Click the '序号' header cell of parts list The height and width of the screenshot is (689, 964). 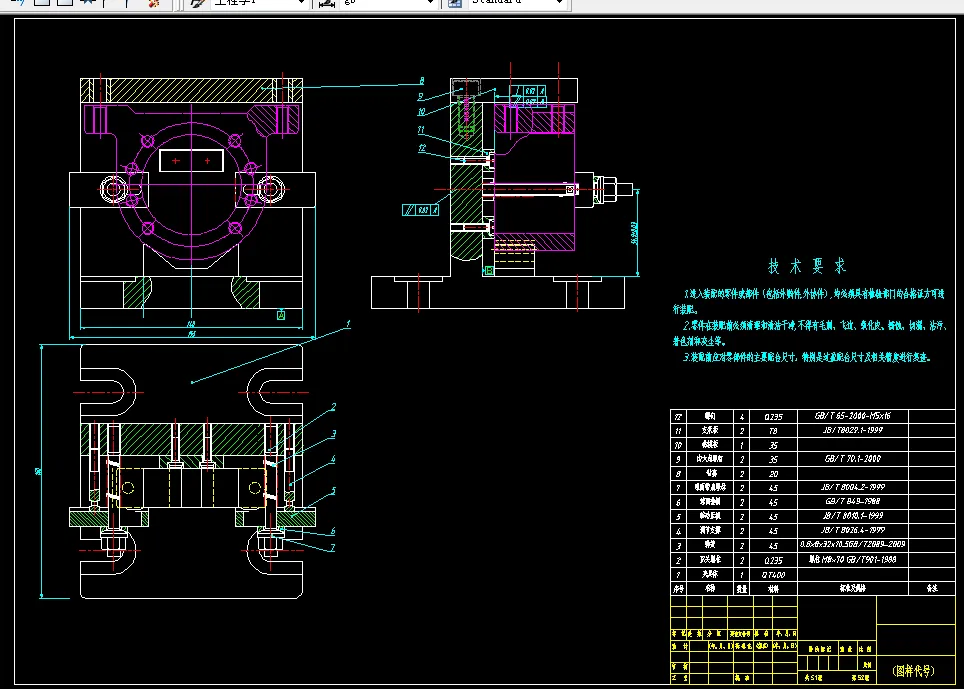click(x=678, y=588)
